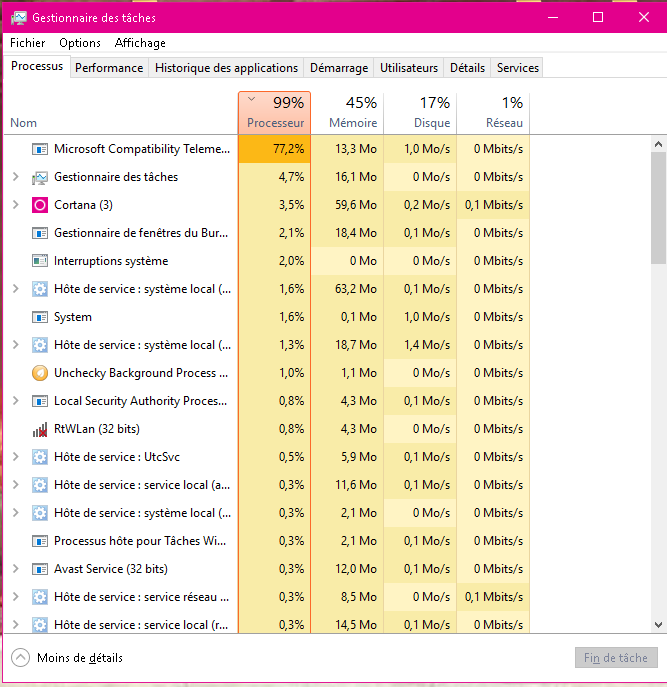
Task: Click the Gestionnaire des tâches process icon
Action: 40,177
